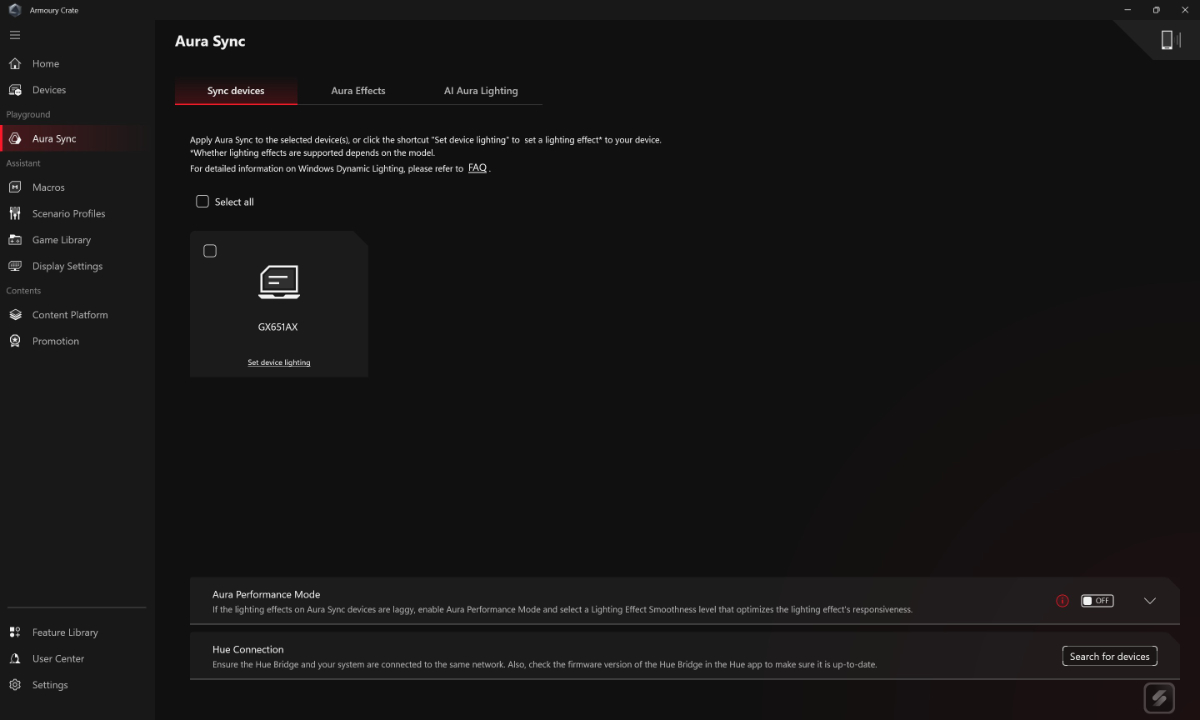This screenshot has height=720, width=1200.
Task: Open Promotion text label
Action: (55, 341)
